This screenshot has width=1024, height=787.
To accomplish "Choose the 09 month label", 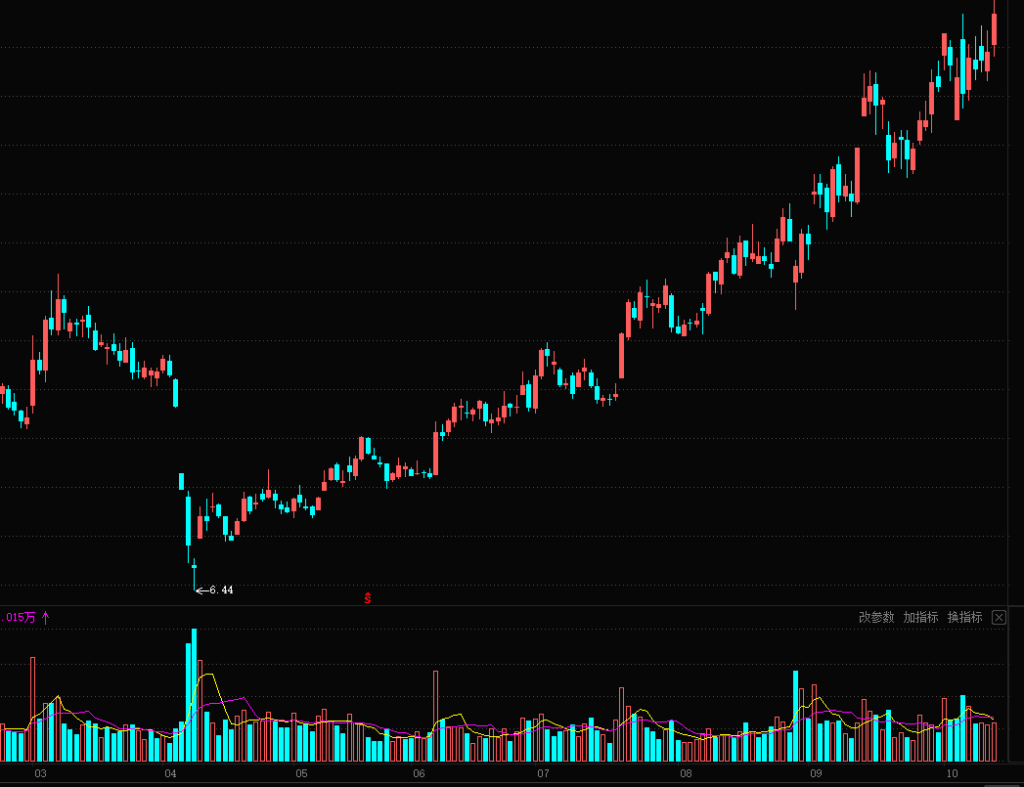I will coord(816,774).
